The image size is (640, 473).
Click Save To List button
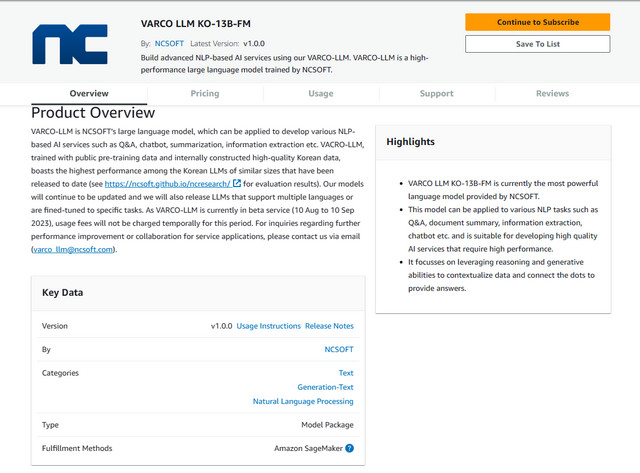(538, 44)
